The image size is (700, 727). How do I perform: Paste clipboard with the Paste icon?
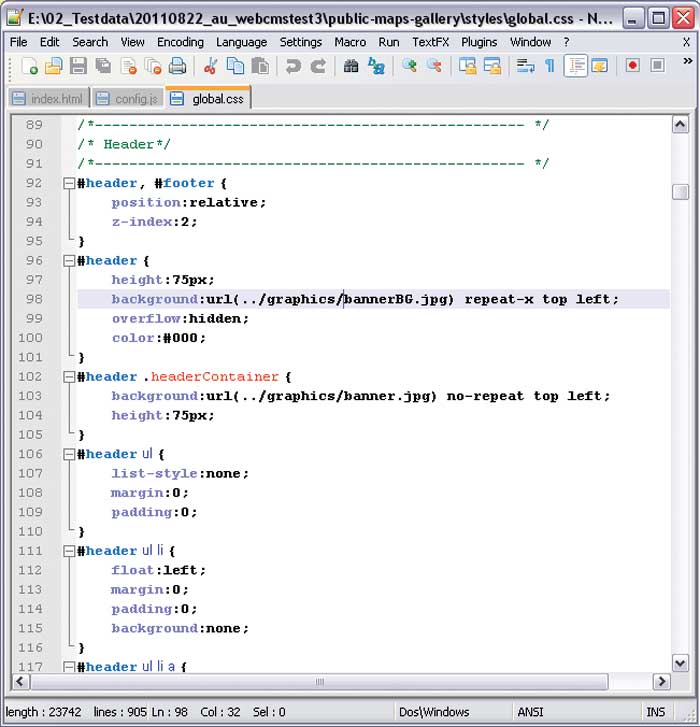[x=260, y=66]
